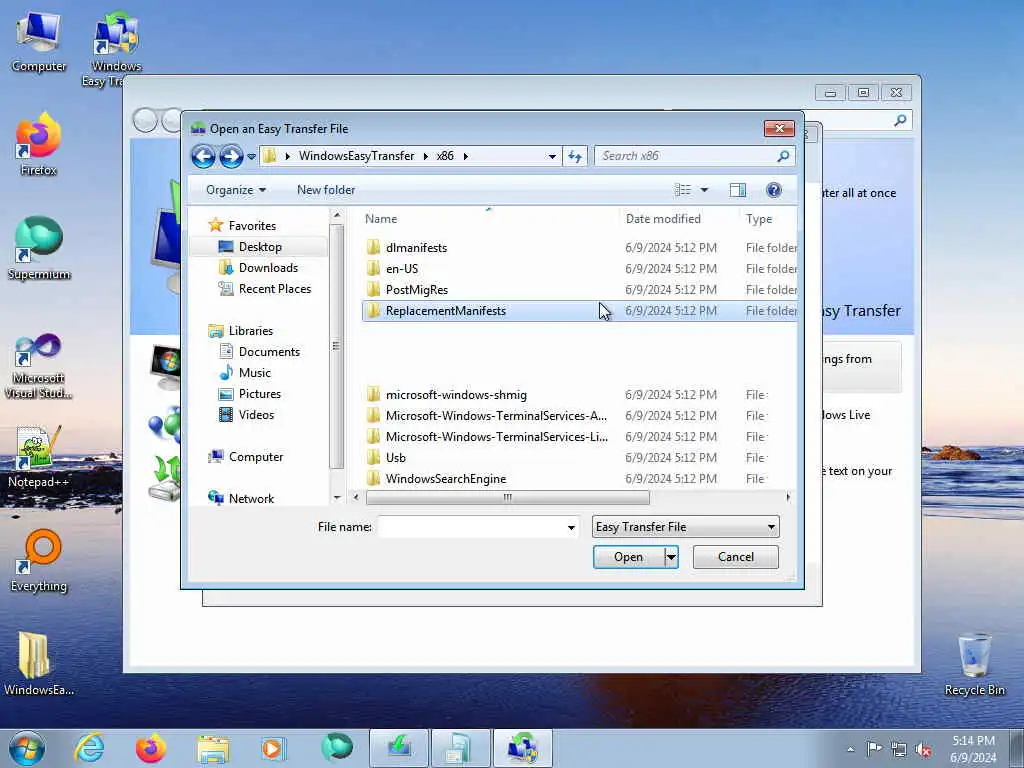Open the Computer desktop icon

(39, 40)
